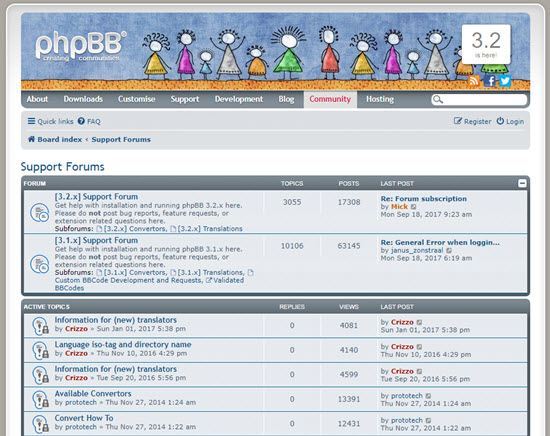Screen dimensions: 550x436
Task: Click the Register link
Action: tap(472, 121)
